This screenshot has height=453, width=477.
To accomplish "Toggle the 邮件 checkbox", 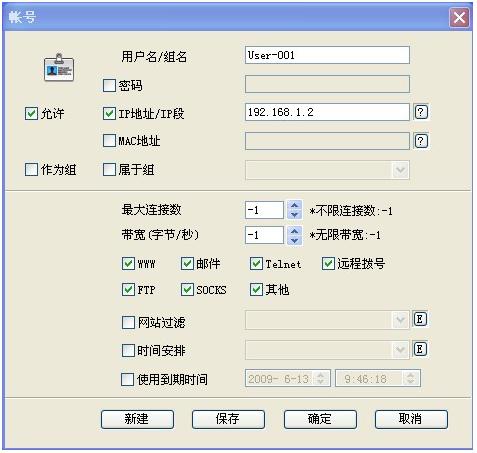I will pos(187,264).
